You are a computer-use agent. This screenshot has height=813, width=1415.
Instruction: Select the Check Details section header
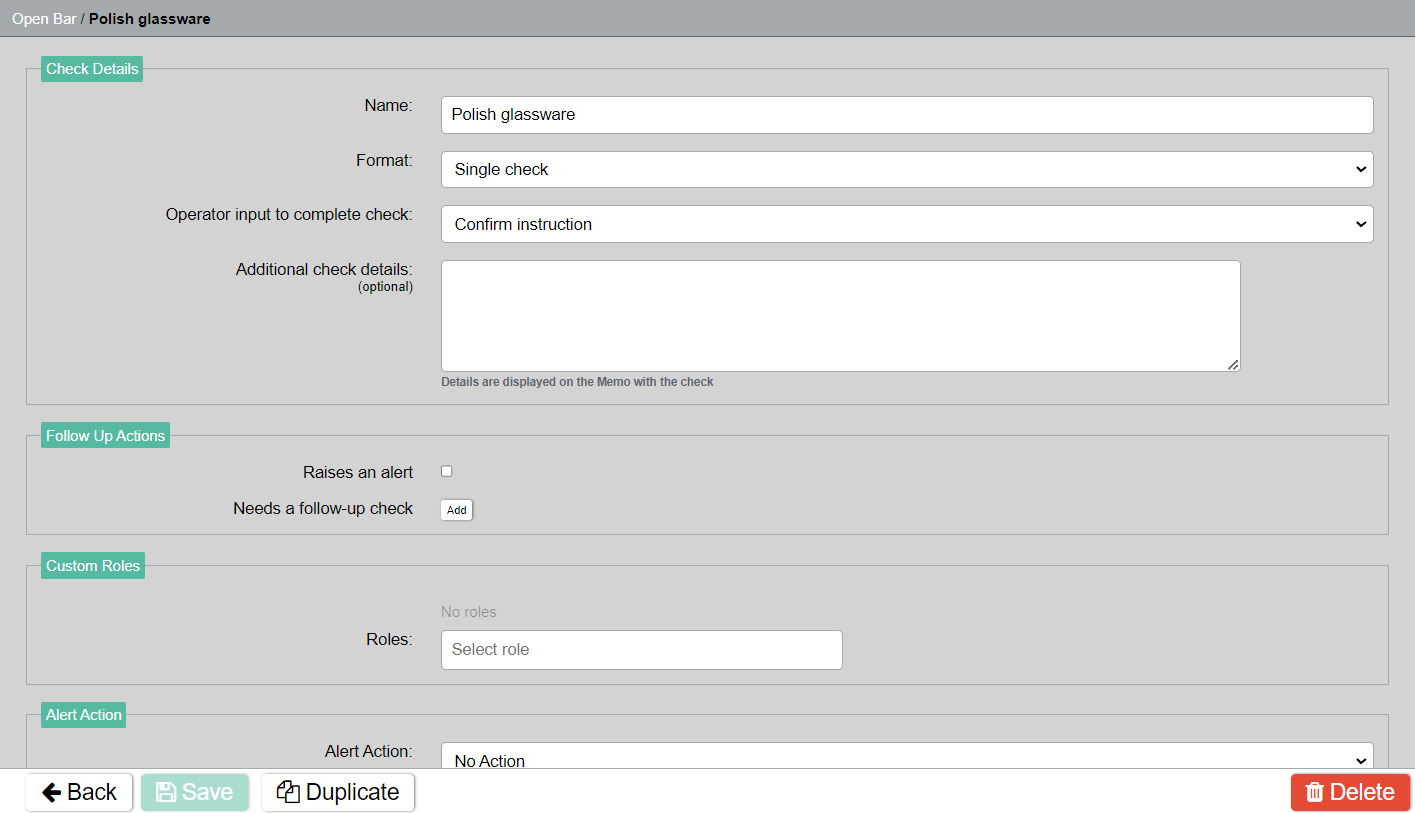tap(92, 69)
